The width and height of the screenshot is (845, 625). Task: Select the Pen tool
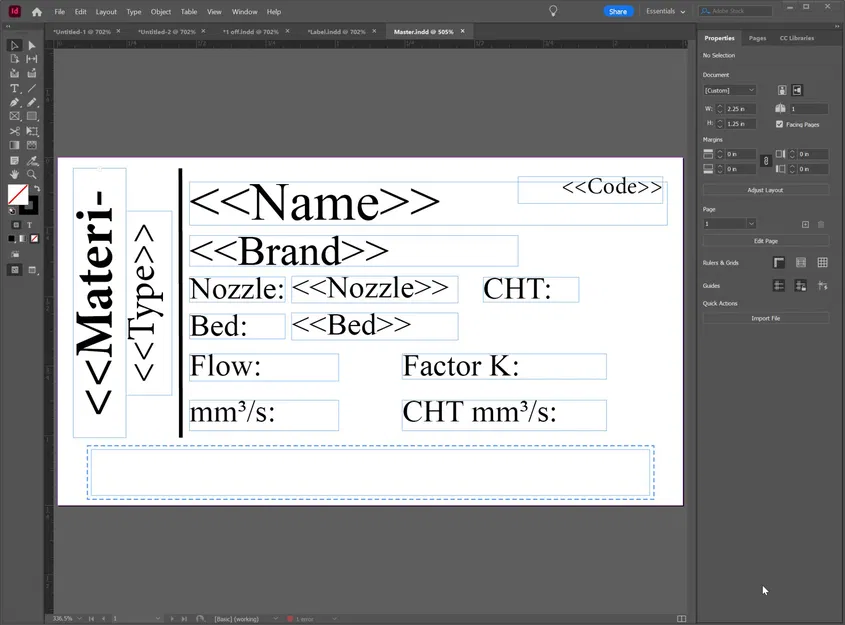(x=14, y=103)
